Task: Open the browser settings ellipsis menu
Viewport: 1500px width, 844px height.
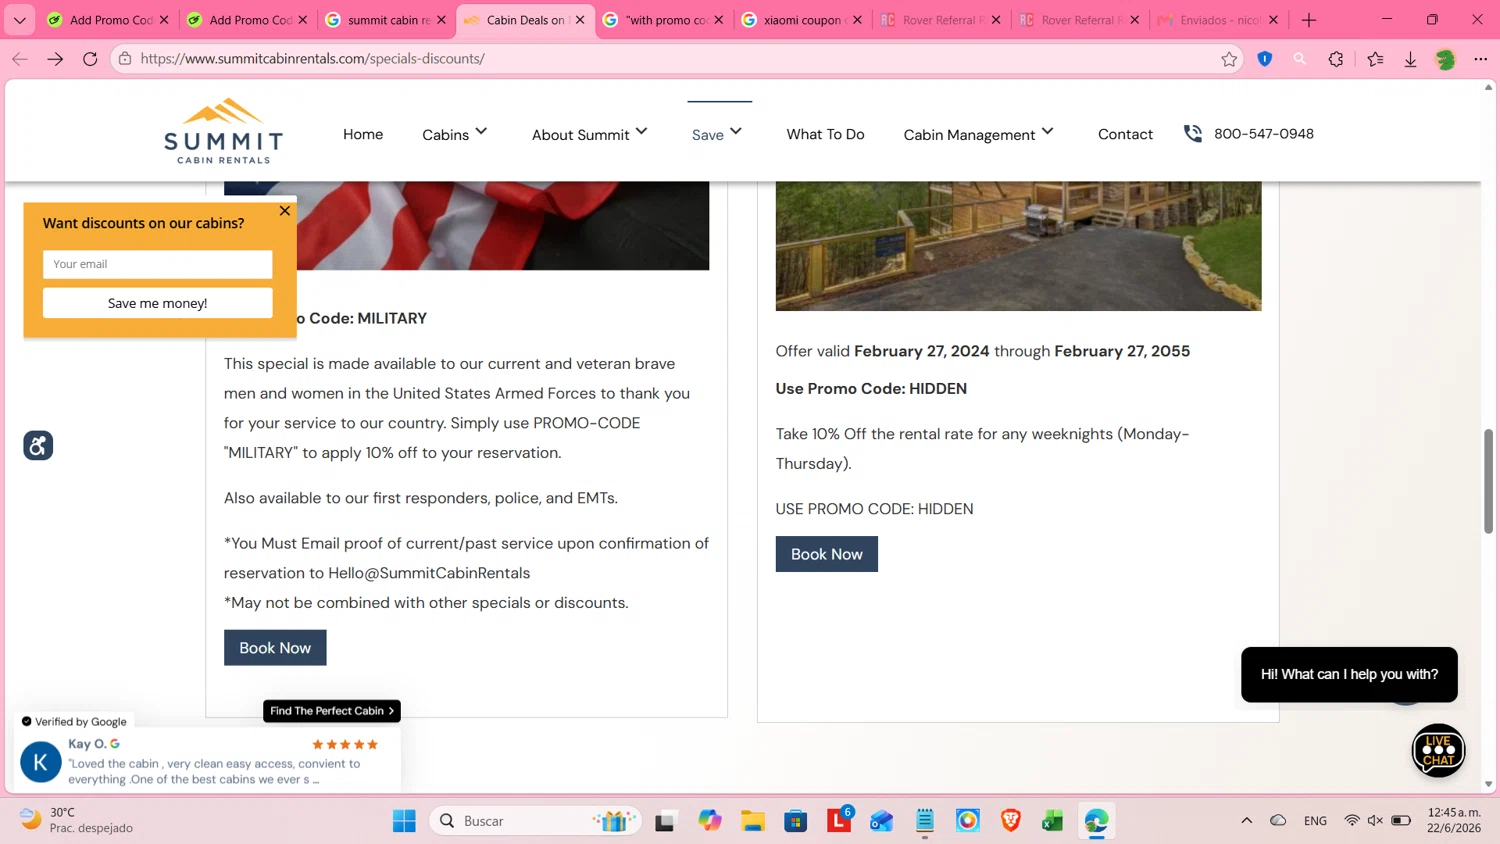Action: coord(1481,59)
